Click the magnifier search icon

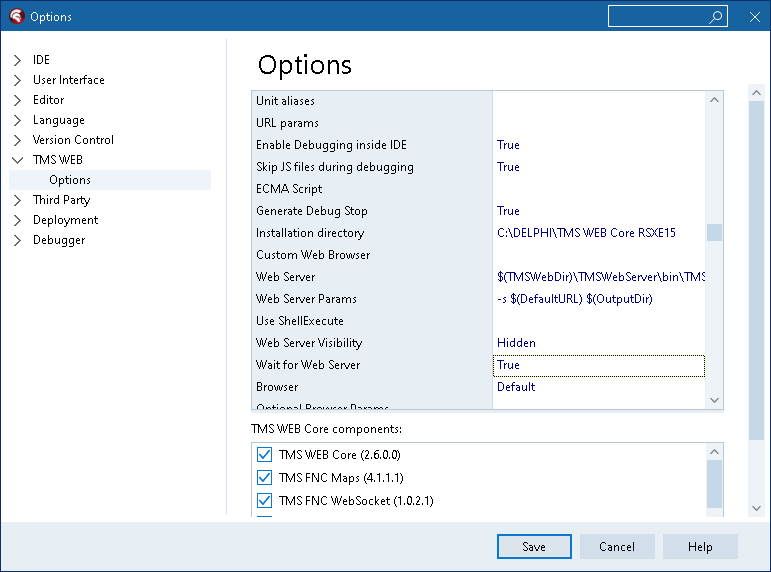point(716,16)
